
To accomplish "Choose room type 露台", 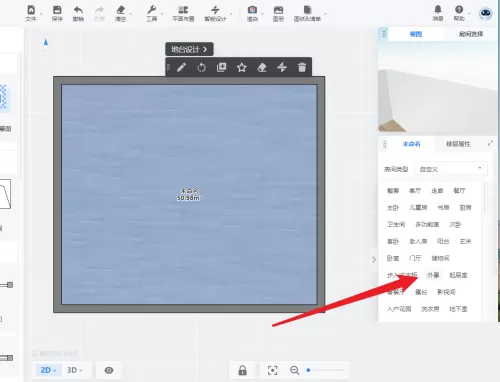I will [x=421, y=292].
